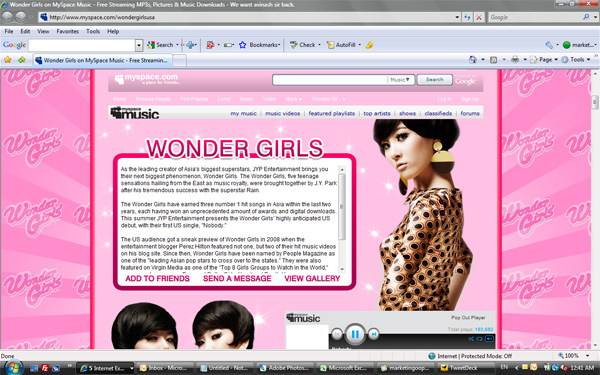
Task: Click the Google toolbar blue plus icon
Action: [x=190, y=45]
